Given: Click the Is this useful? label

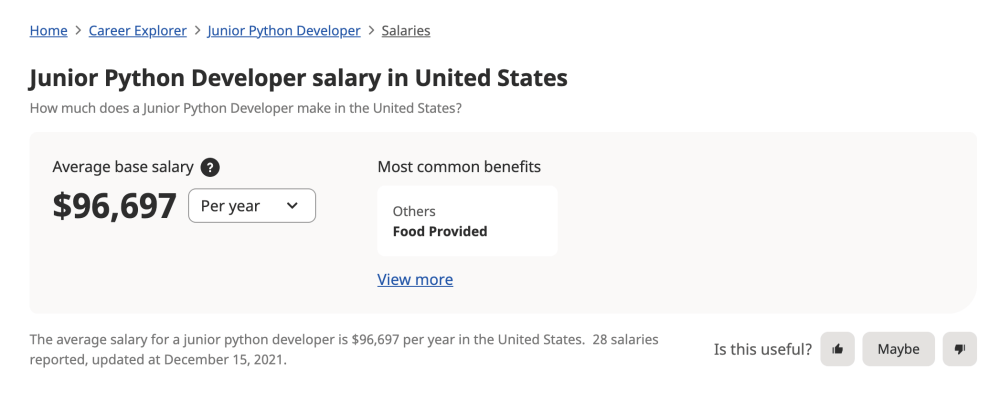Looking at the screenshot, I should click(763, 349).
